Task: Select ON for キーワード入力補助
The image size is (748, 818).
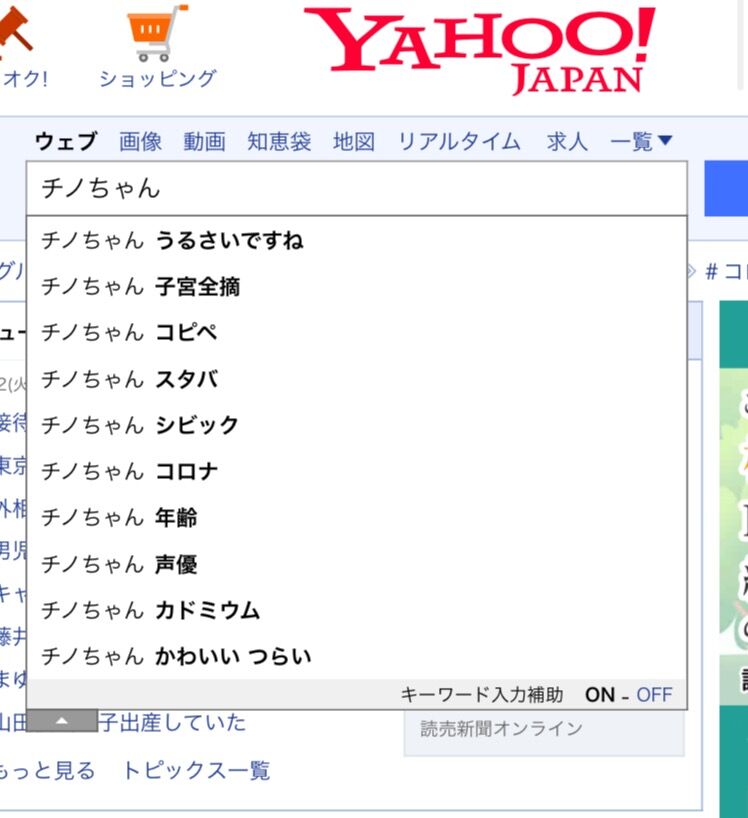Action: click(600, 695)
